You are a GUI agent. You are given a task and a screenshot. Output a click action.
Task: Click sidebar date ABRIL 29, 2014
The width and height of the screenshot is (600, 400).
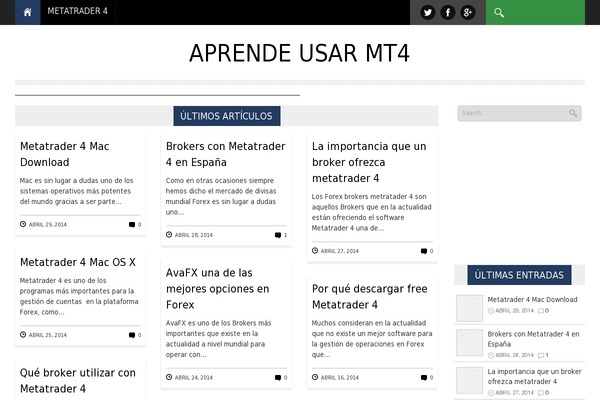pos(514,311)
